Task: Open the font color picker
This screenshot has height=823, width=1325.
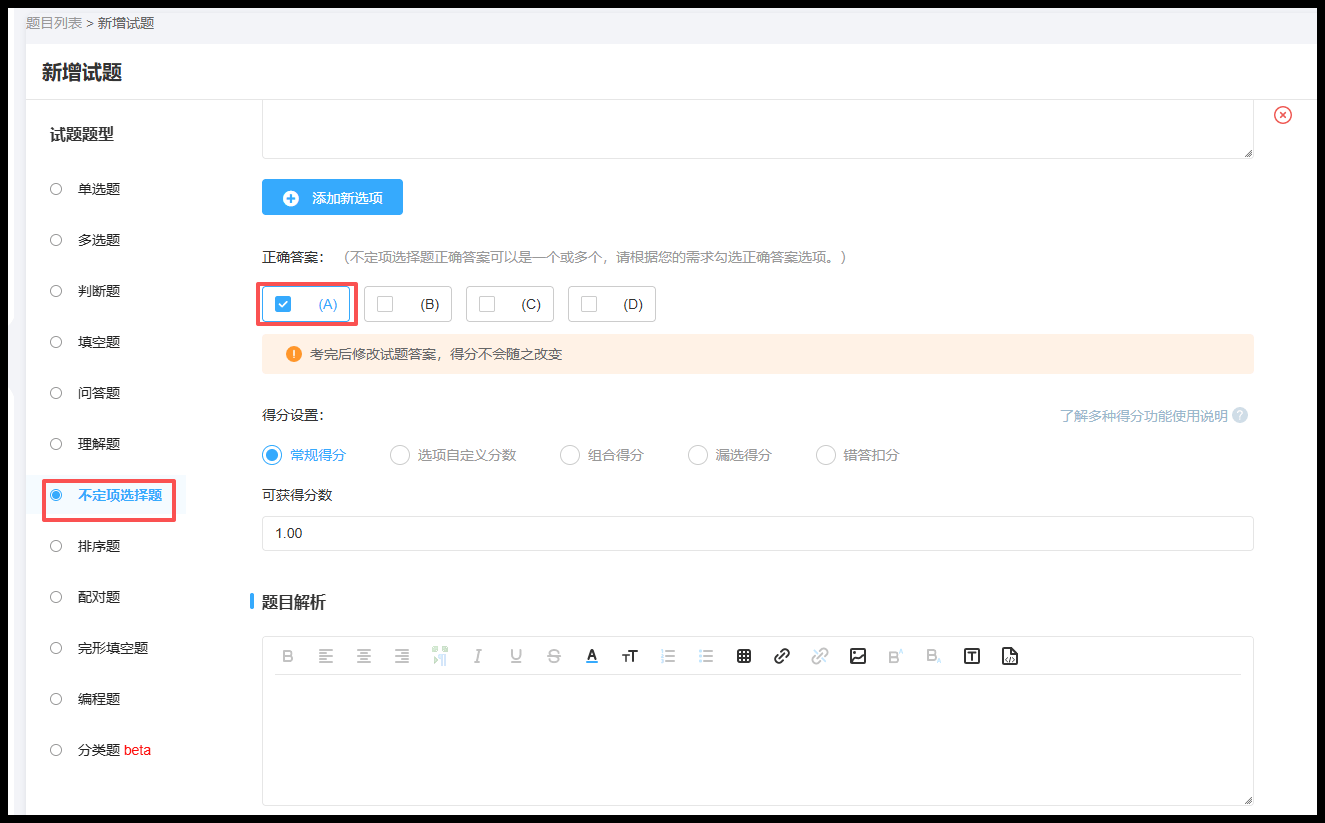Action: tap(592, 656)
